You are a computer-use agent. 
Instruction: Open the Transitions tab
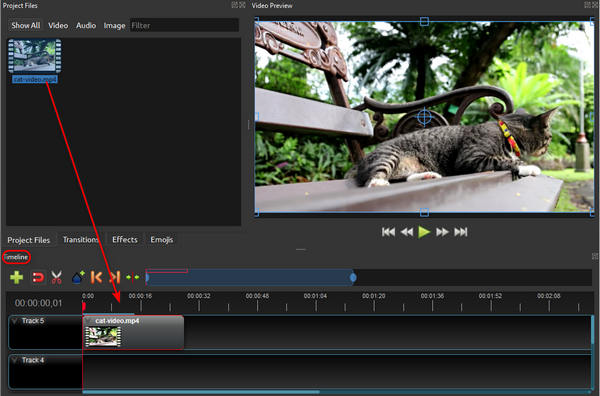[x=81, y=240]
